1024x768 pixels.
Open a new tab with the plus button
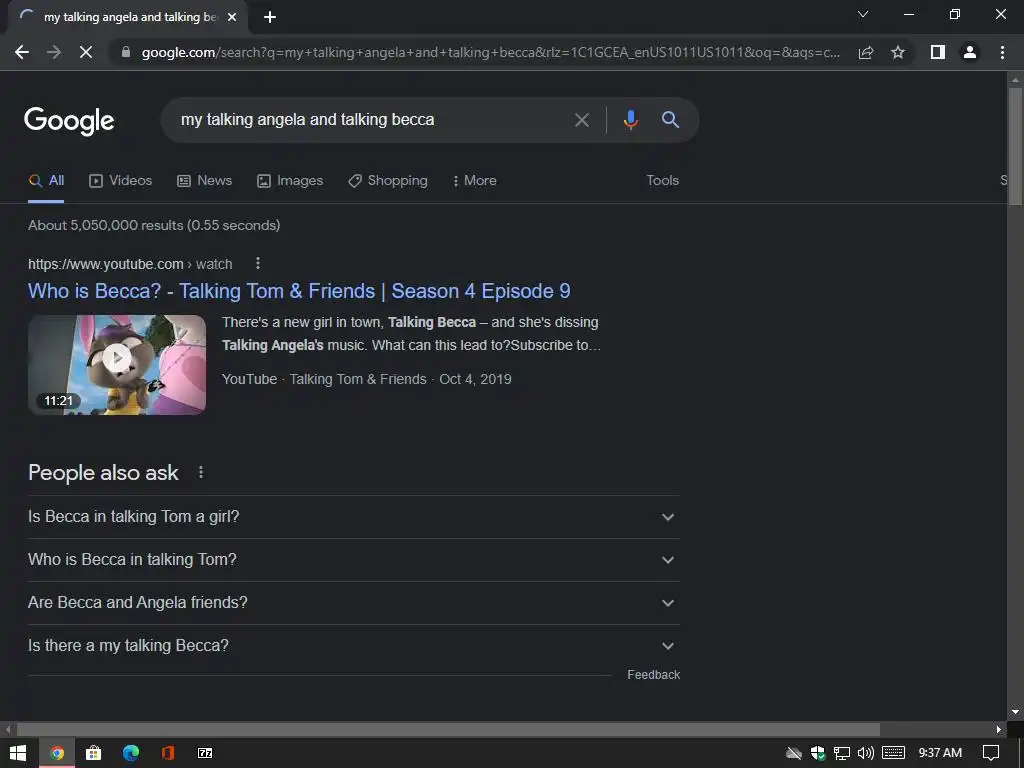(x=270, y=17)
